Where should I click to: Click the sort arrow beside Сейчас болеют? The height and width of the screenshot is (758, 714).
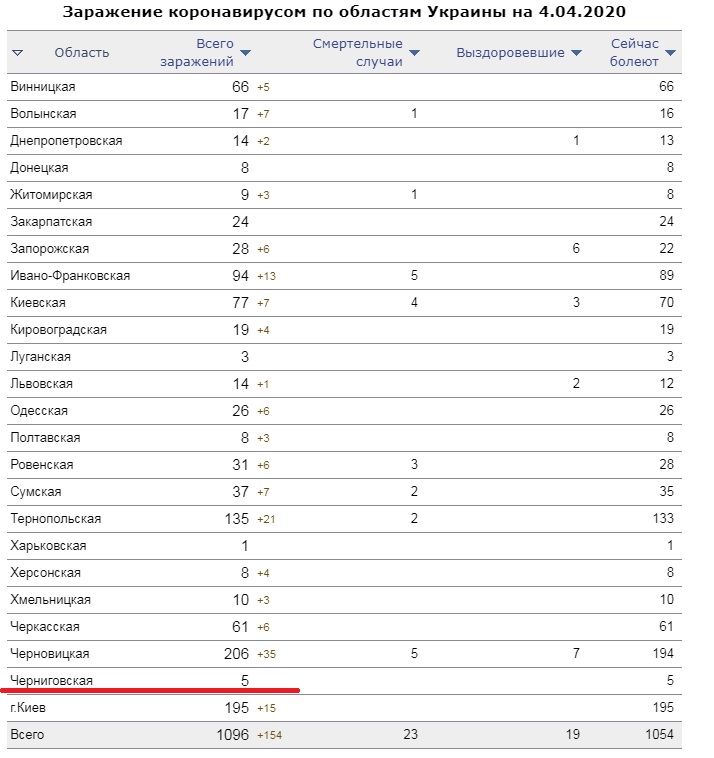(670, 52)
